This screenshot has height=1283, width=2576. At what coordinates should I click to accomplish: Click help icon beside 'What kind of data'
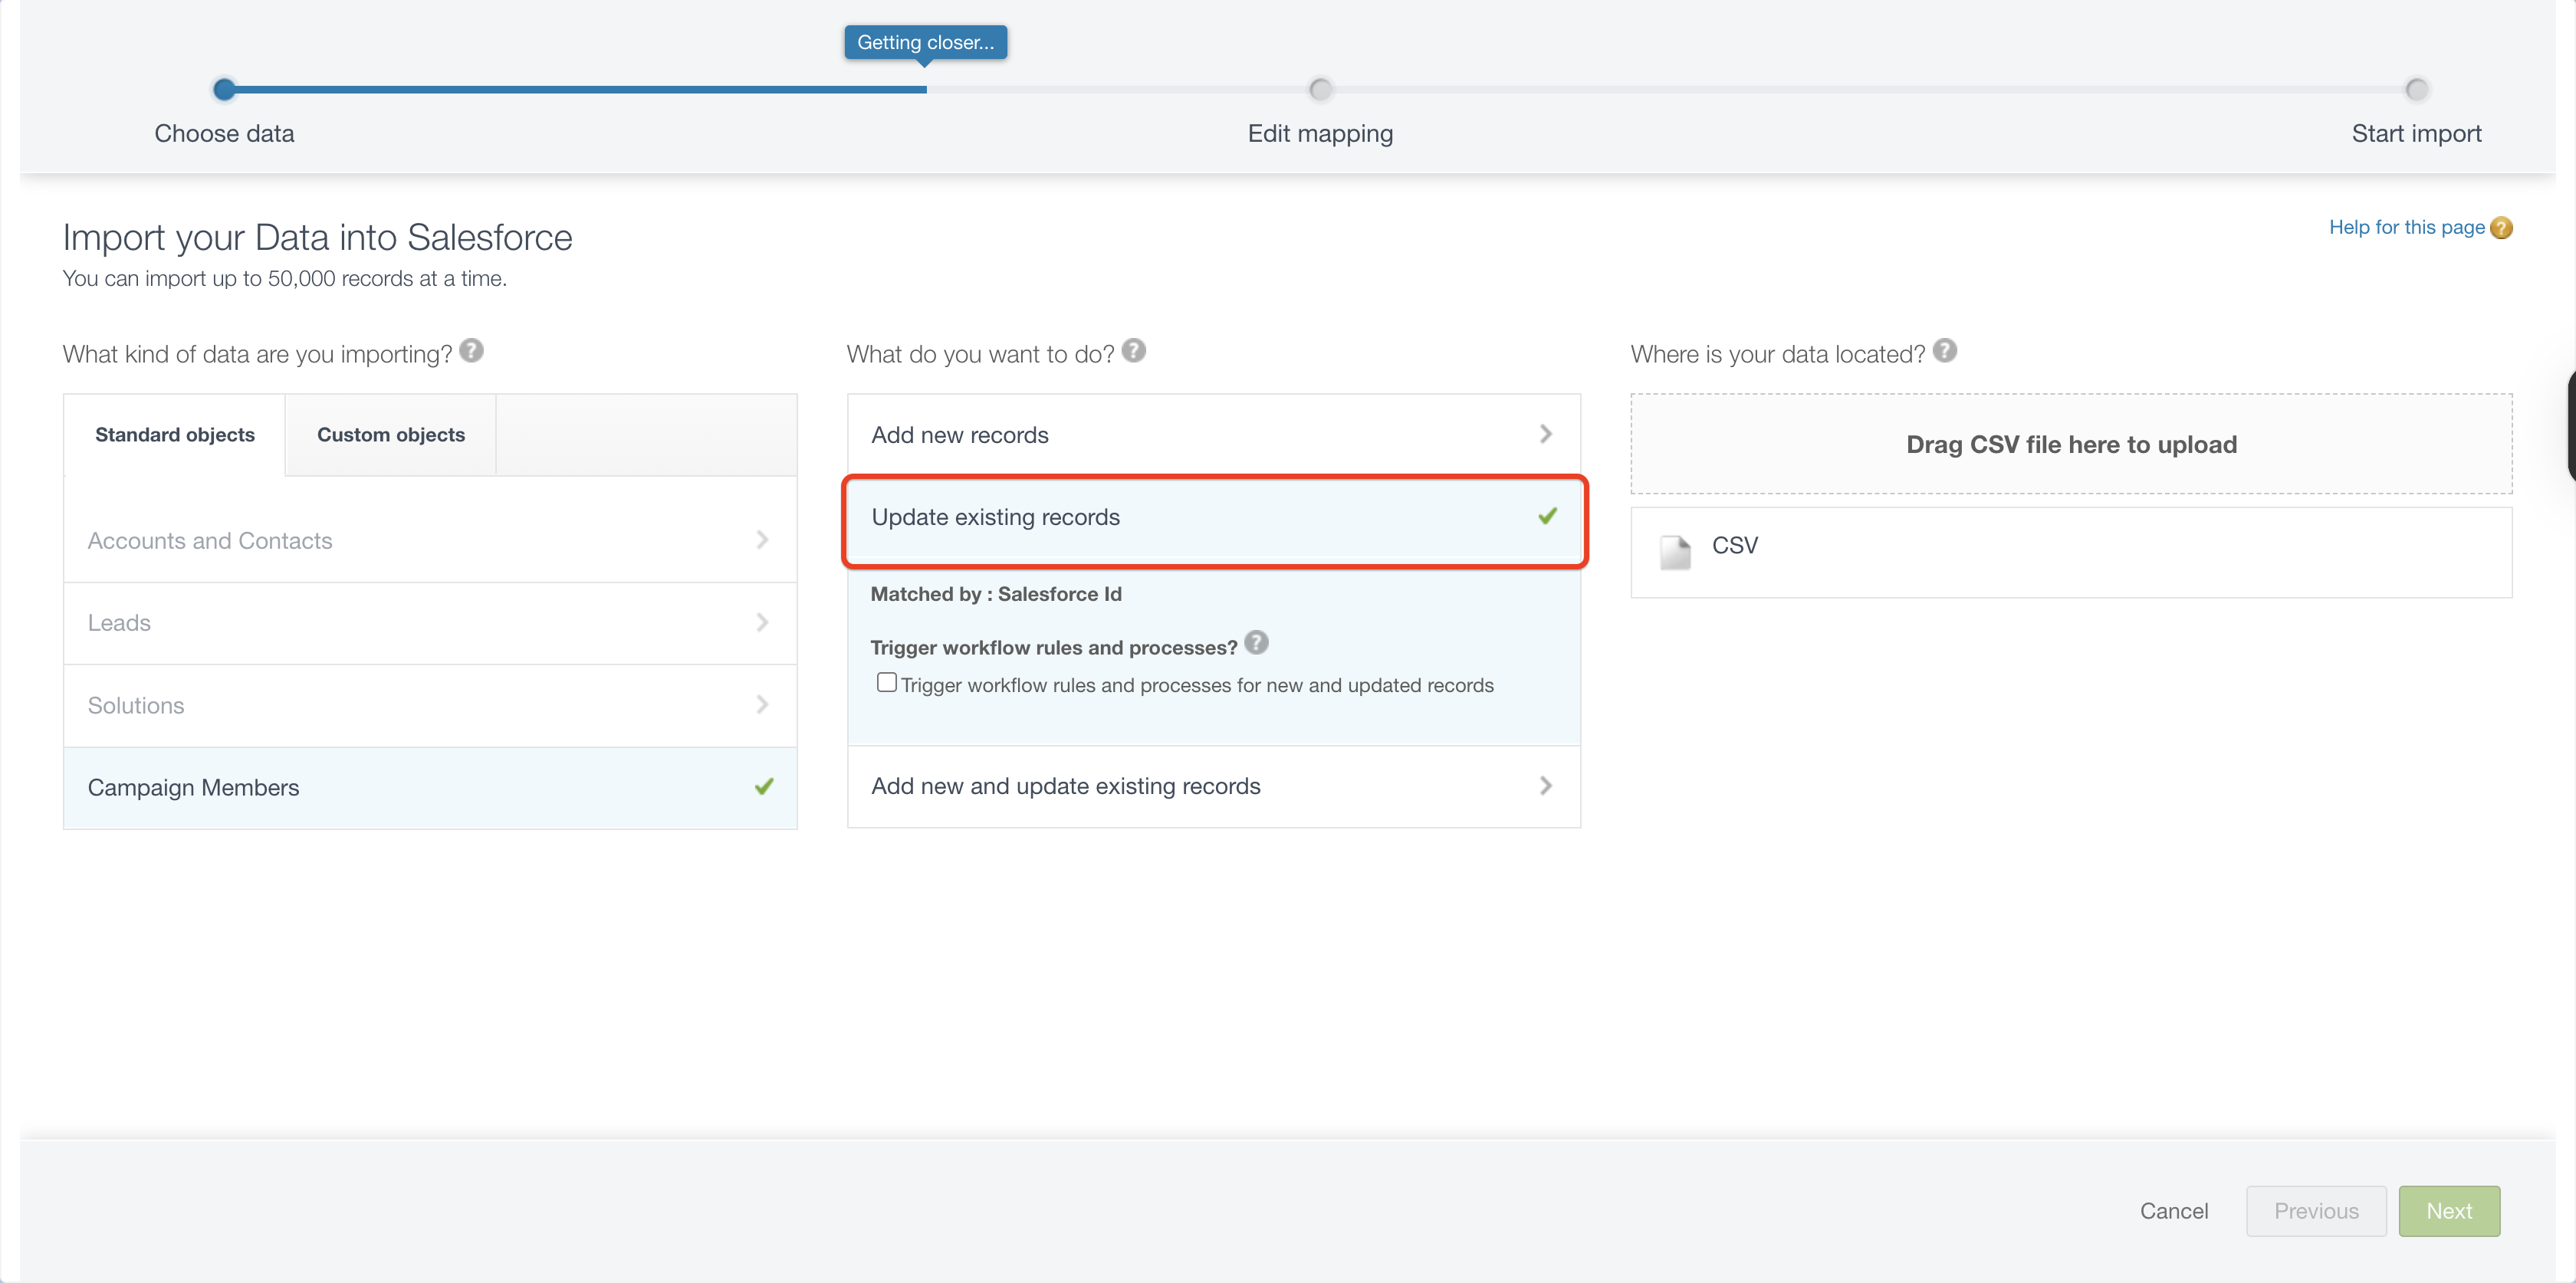pos(471,351)
